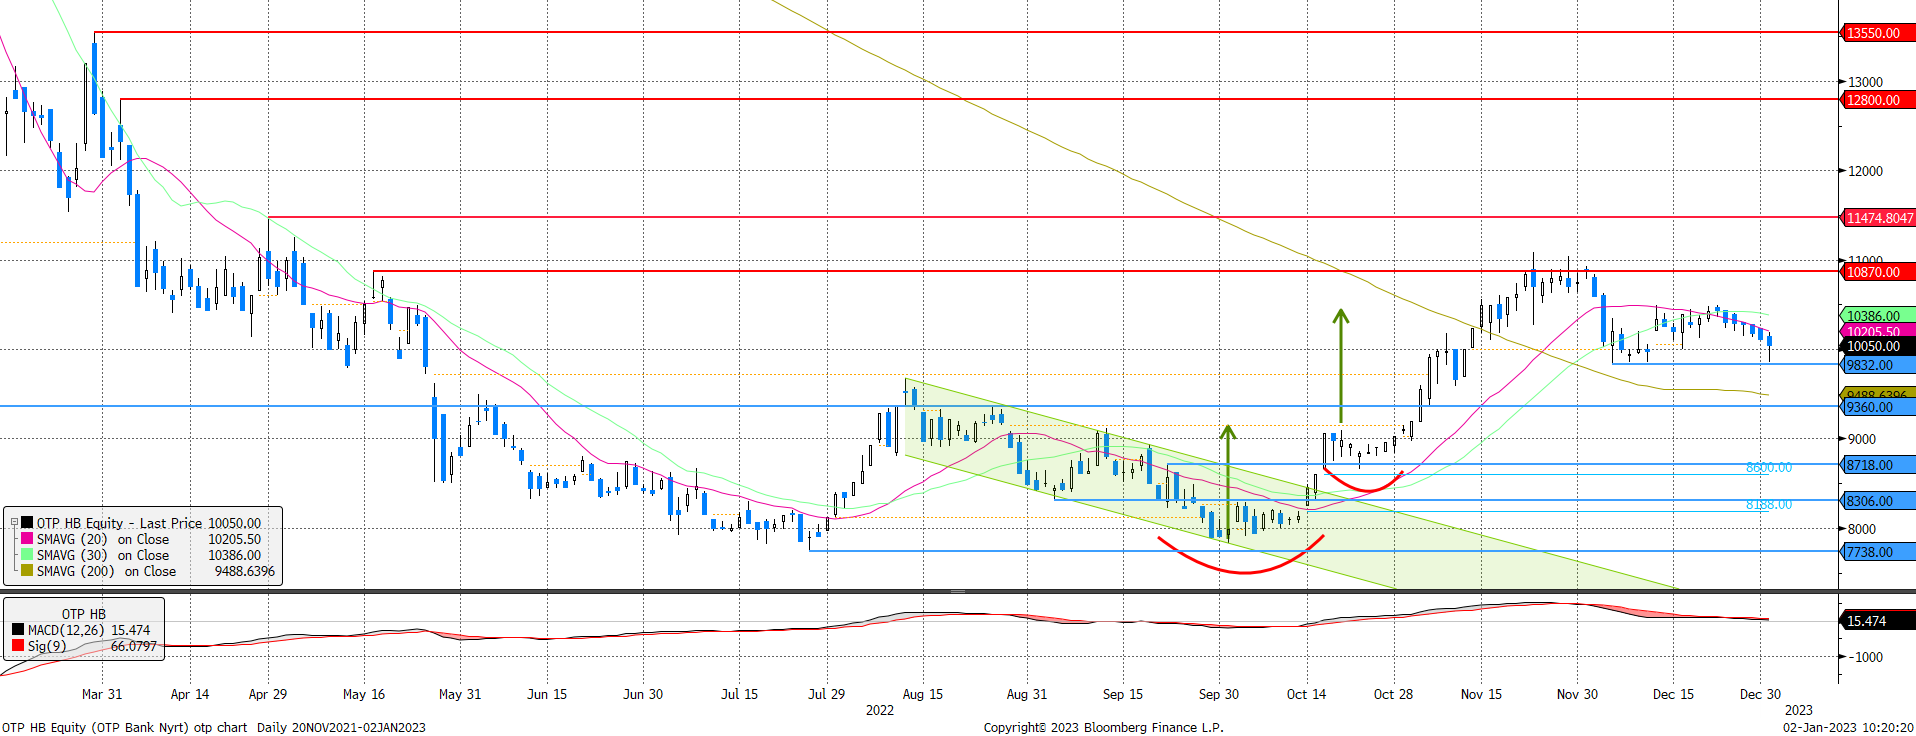Click the 'May 31' date axis label
This screenshot has height=736, width=1916.
(460, 694)
